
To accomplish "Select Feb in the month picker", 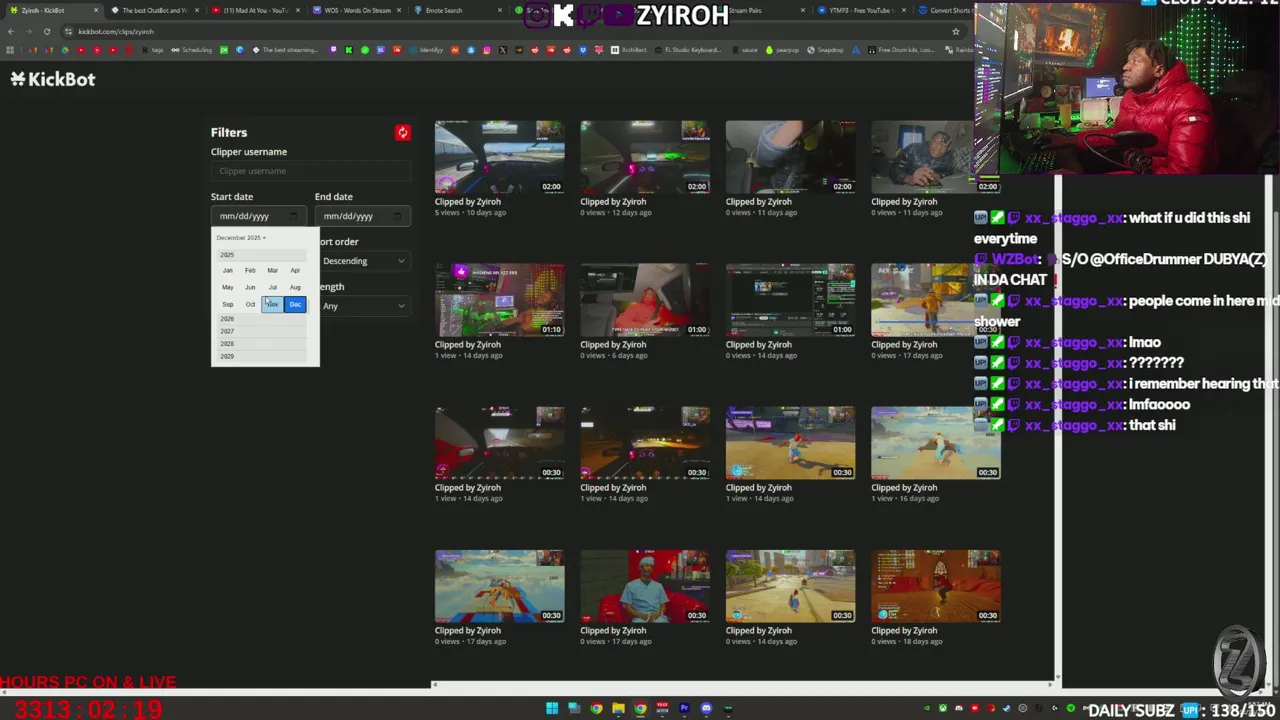I will [250, 271].
